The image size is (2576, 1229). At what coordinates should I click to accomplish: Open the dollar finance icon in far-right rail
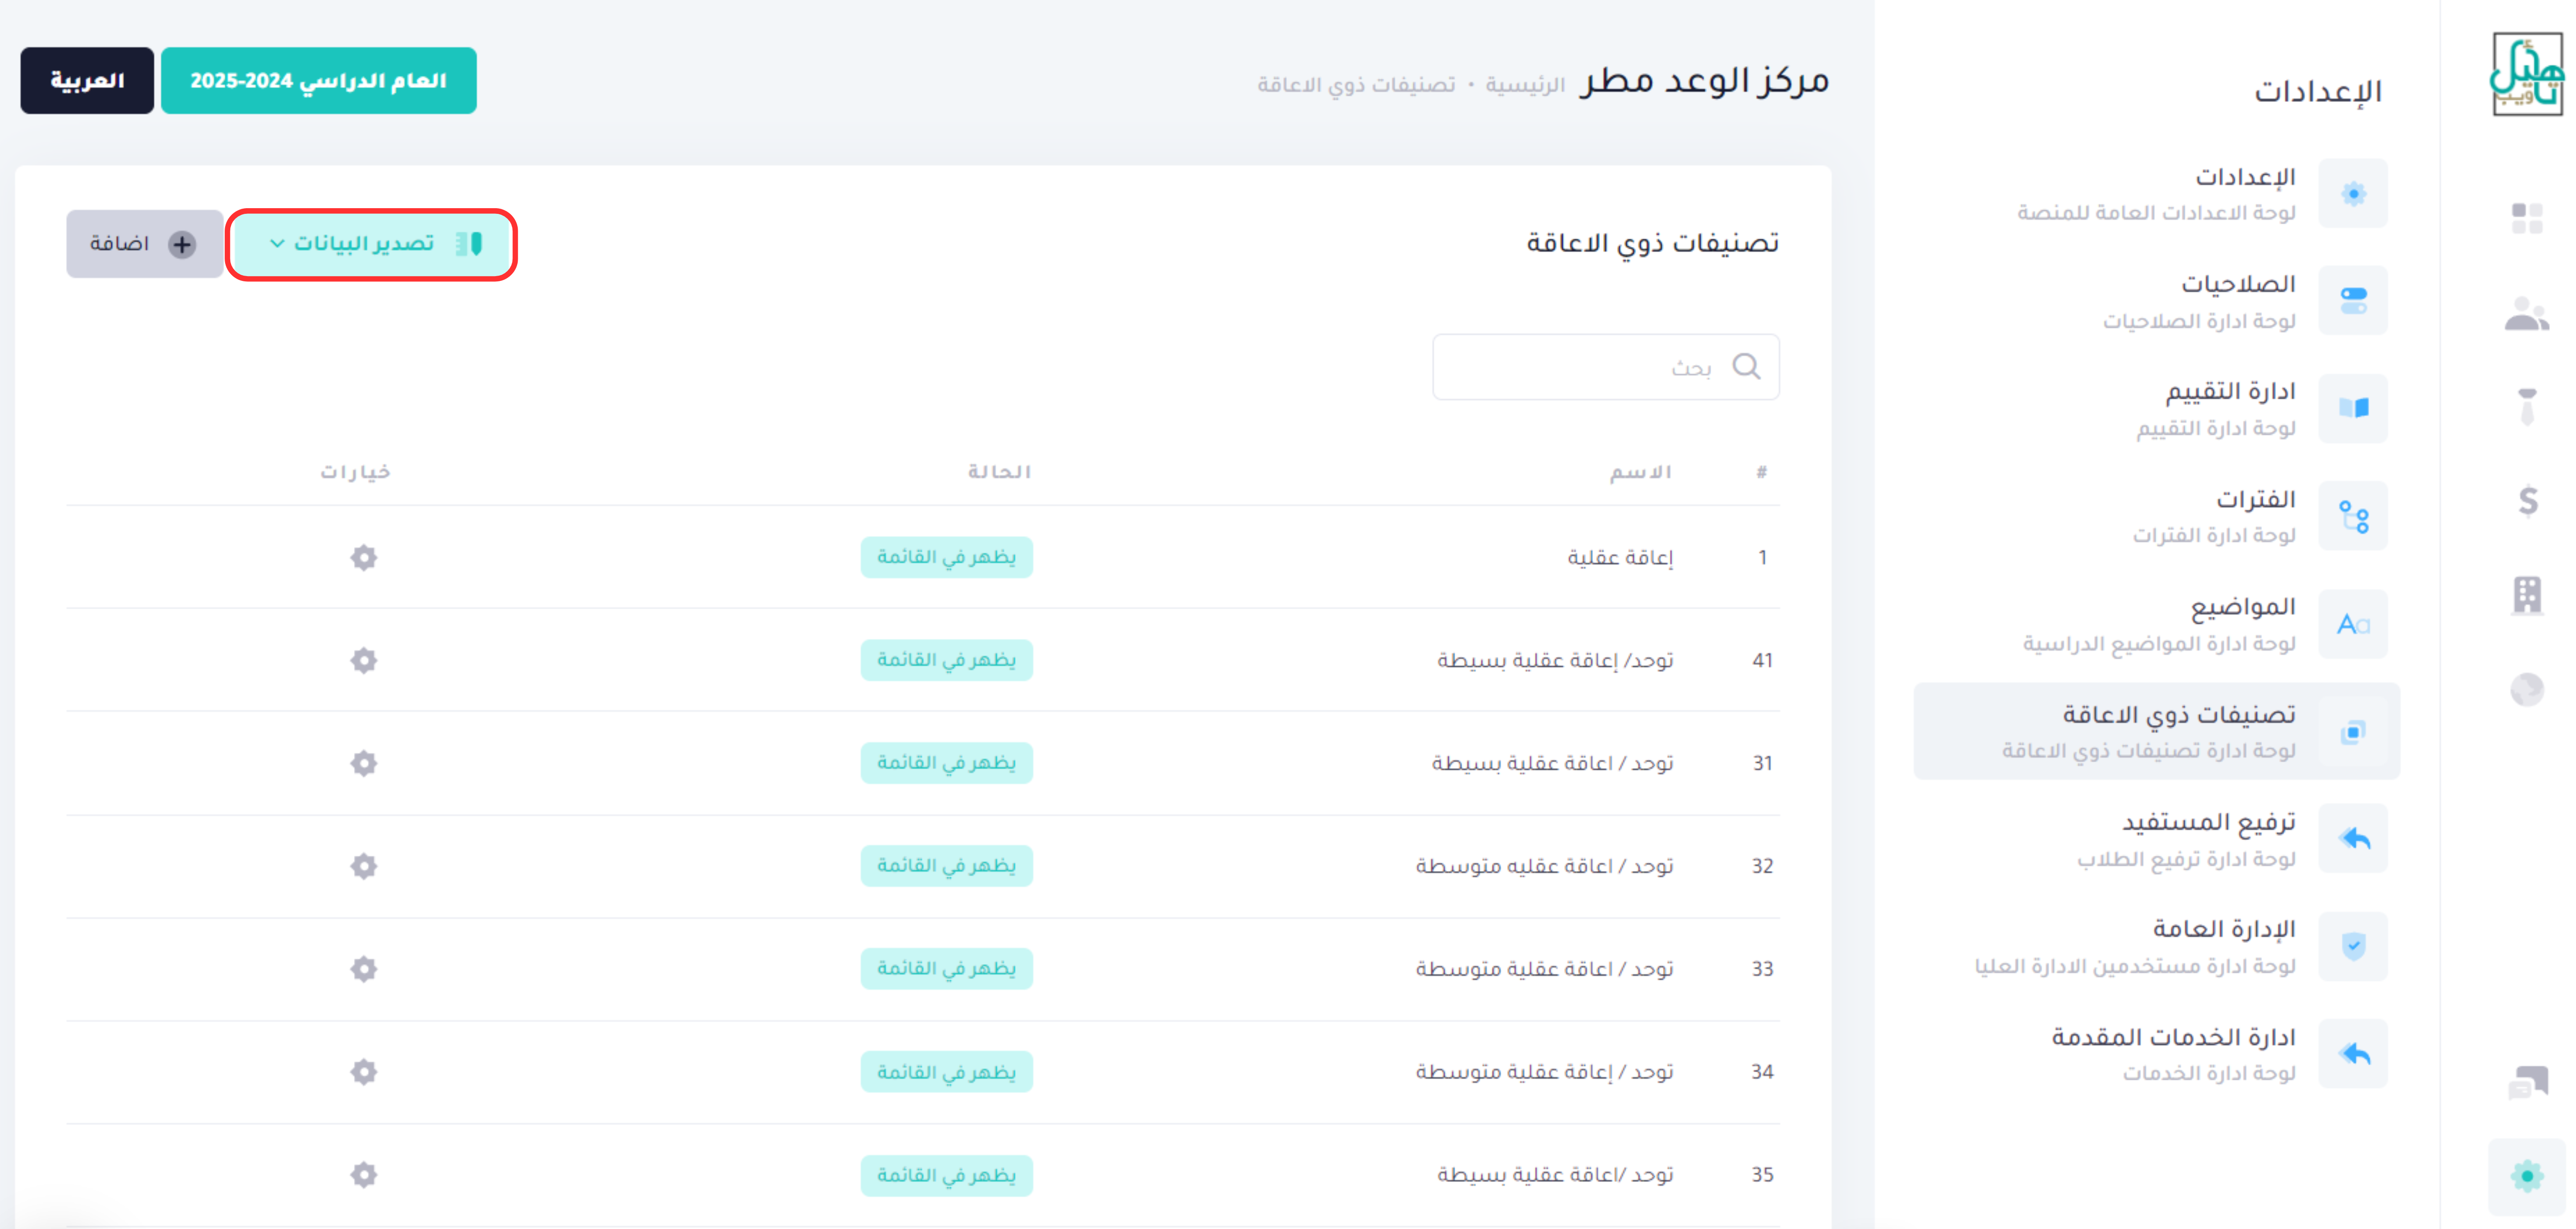click(2528, 500)
